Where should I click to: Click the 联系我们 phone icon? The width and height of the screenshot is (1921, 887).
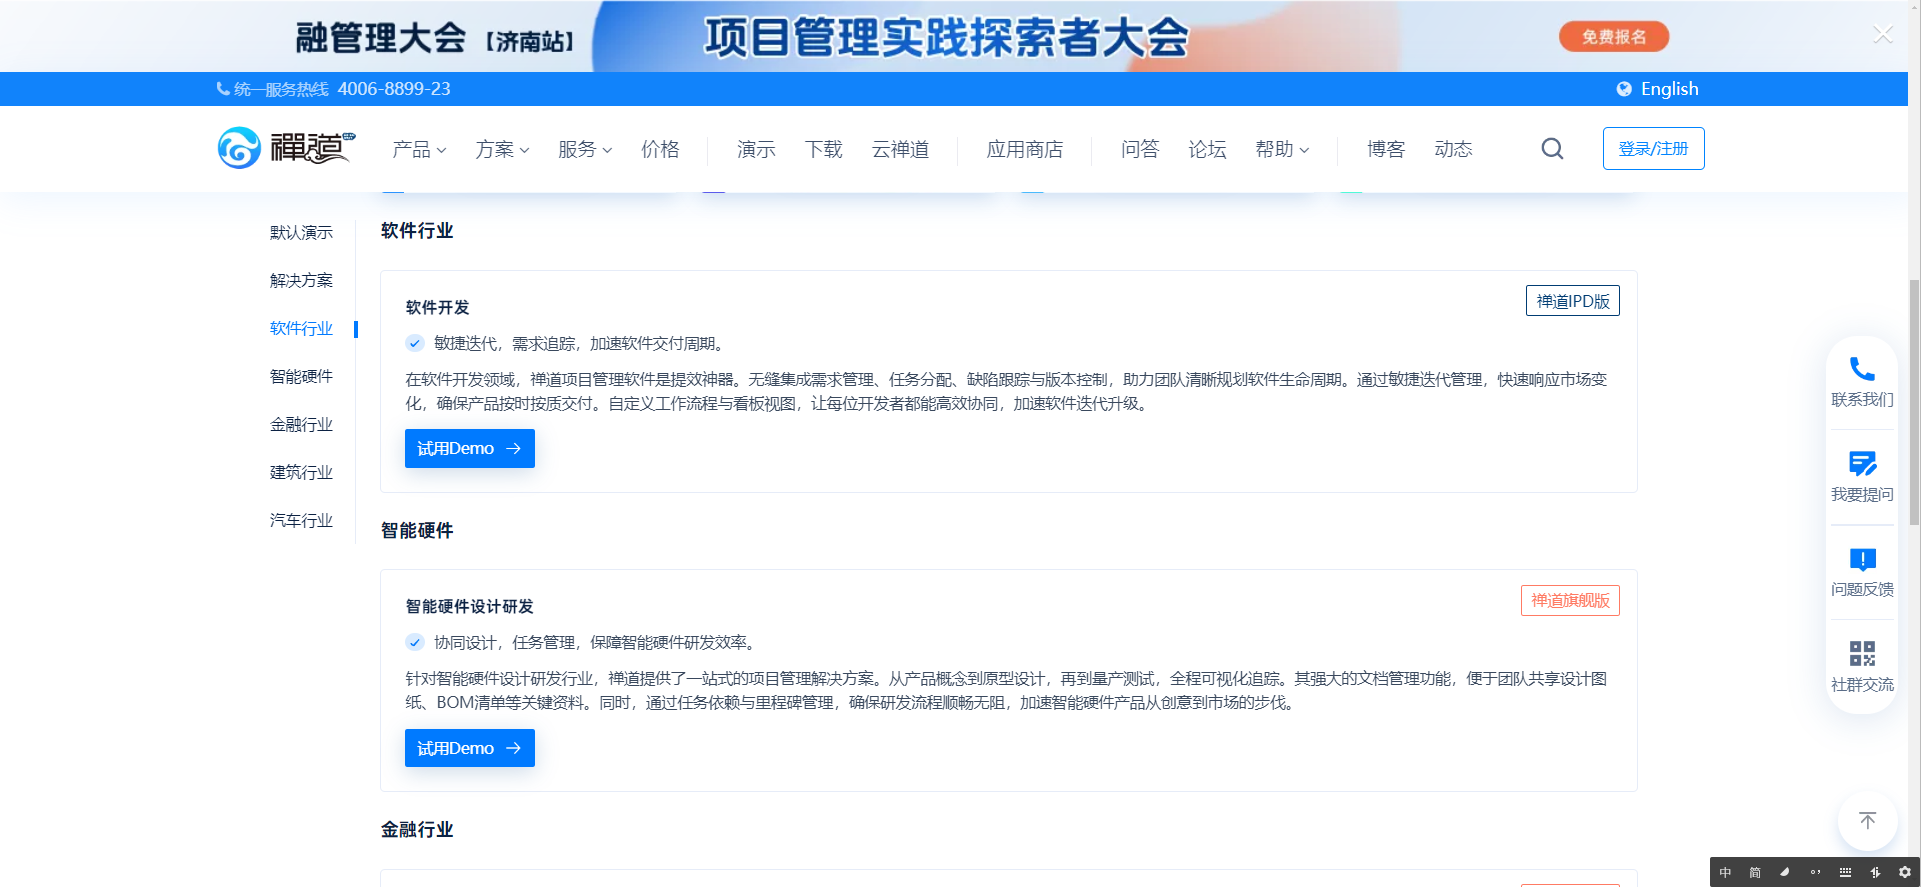pyautogui.click(x=1862, y=369)
